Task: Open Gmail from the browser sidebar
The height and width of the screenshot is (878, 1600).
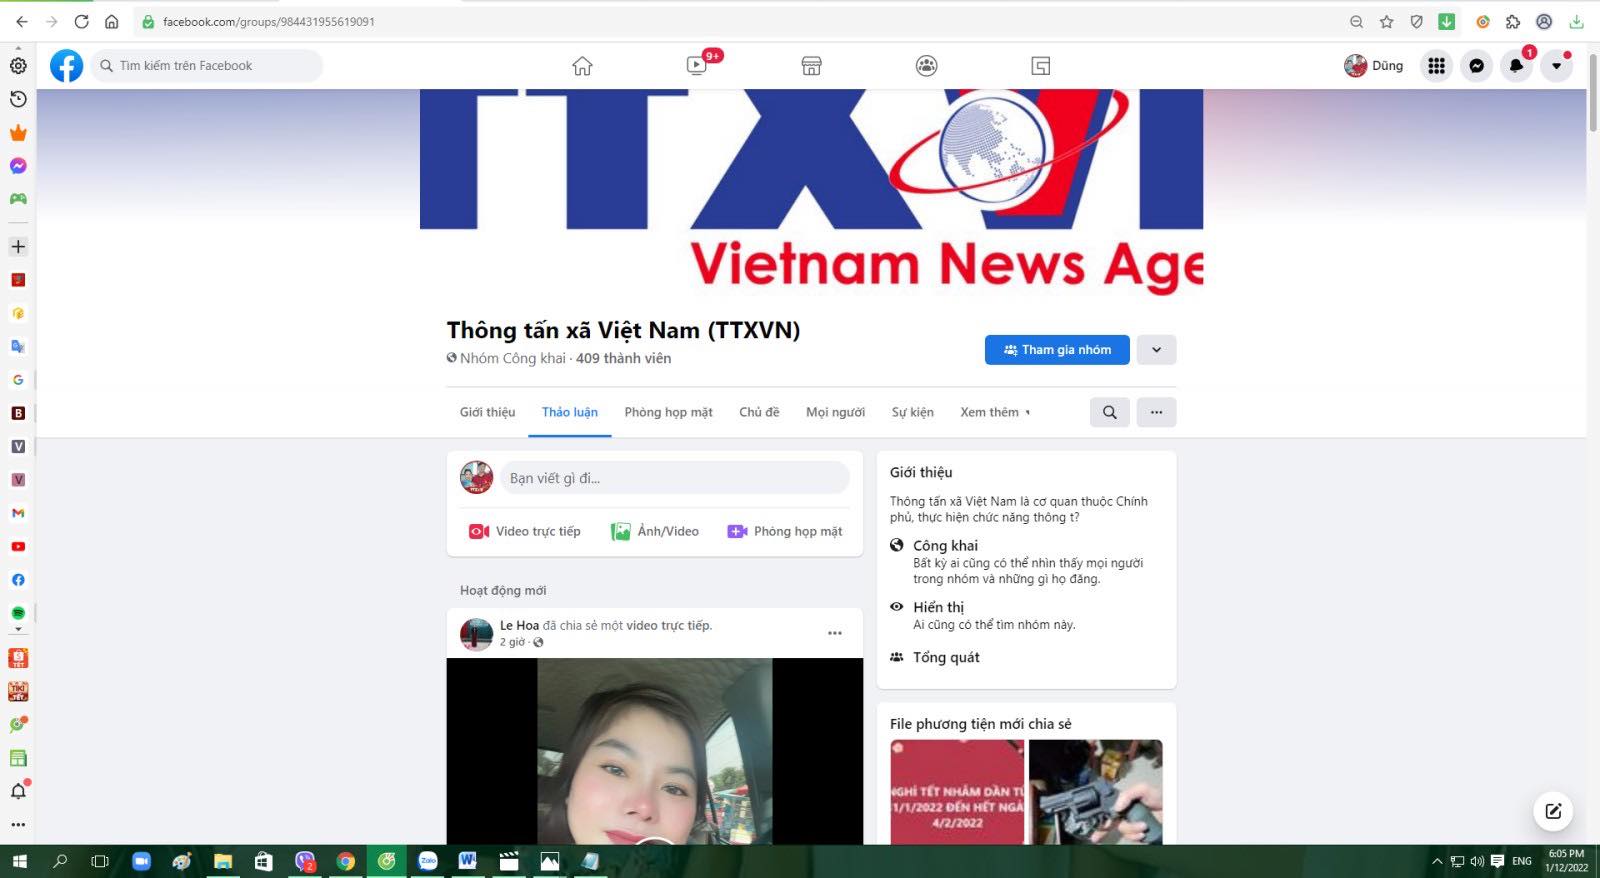Action: click(18, 513)
